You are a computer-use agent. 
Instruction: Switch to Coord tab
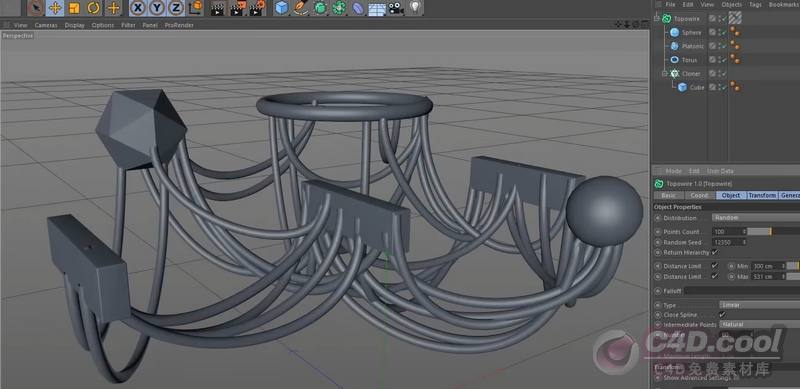point(699,196)
